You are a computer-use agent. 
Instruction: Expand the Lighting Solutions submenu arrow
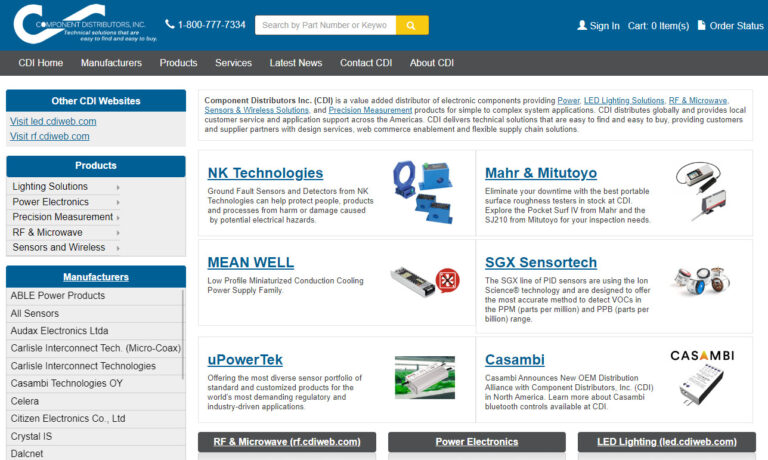click(118, 187)
